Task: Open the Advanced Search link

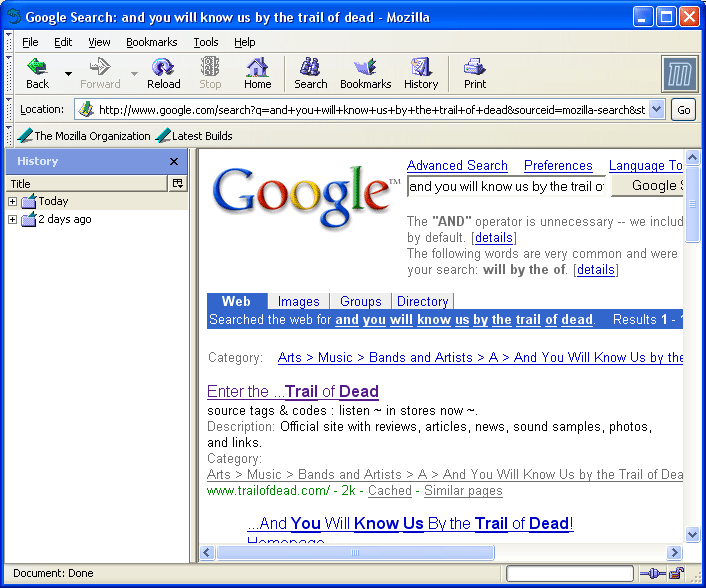Action: point(457,165)
